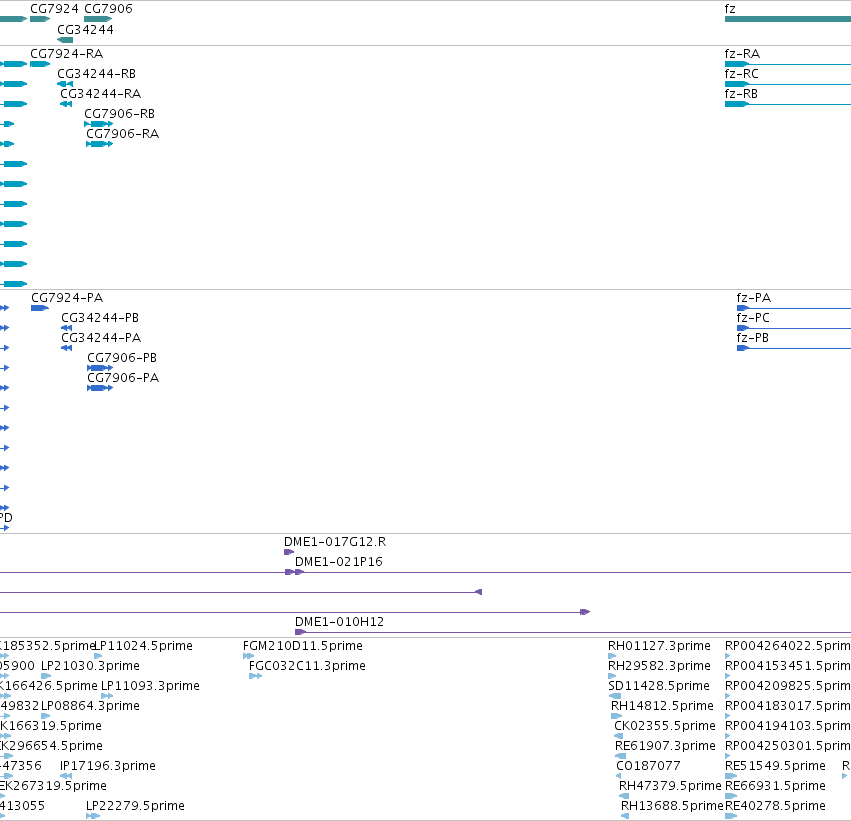The width and height of the screenshot is (851, 821).
Task: Select the DME1-010H12 BAC clone
Action: [339, 622]
